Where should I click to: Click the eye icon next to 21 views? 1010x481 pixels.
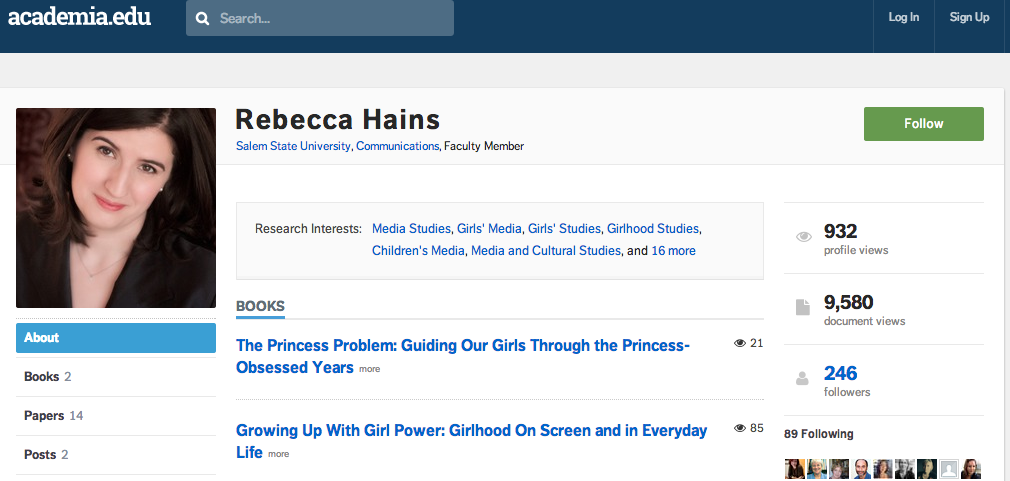[x=740, y=343]
